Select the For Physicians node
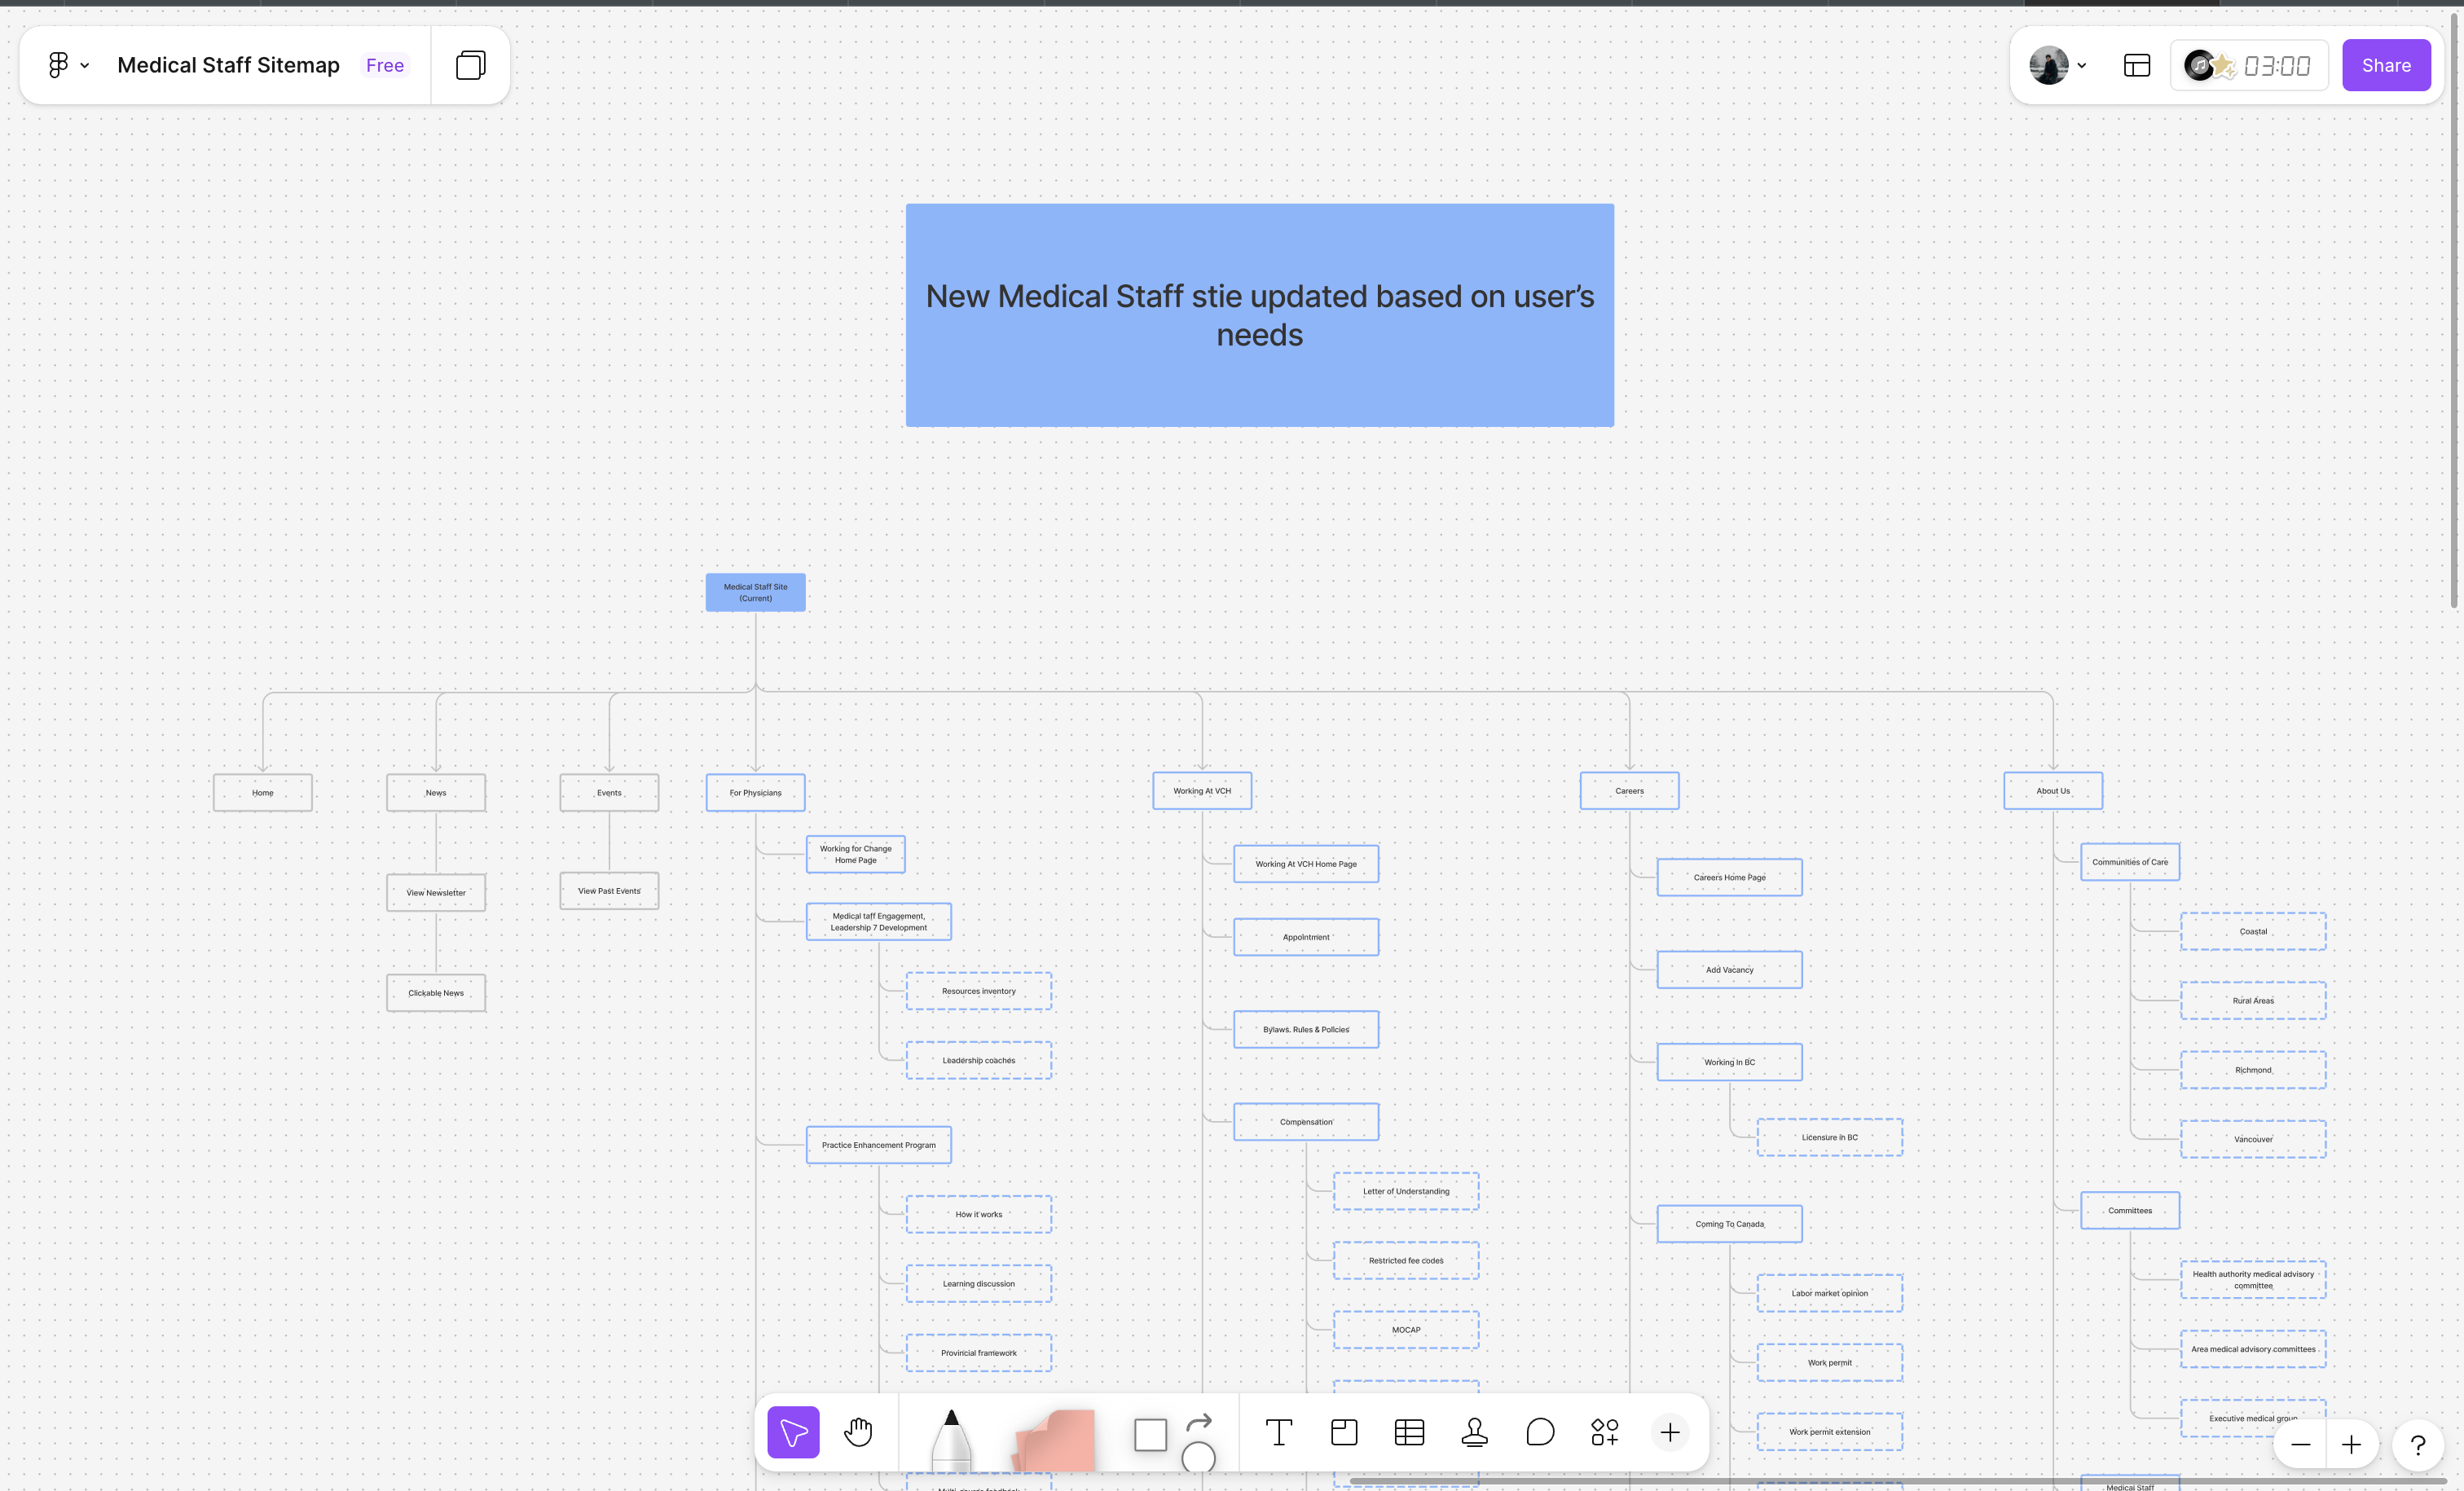 [x=755, y=792]
